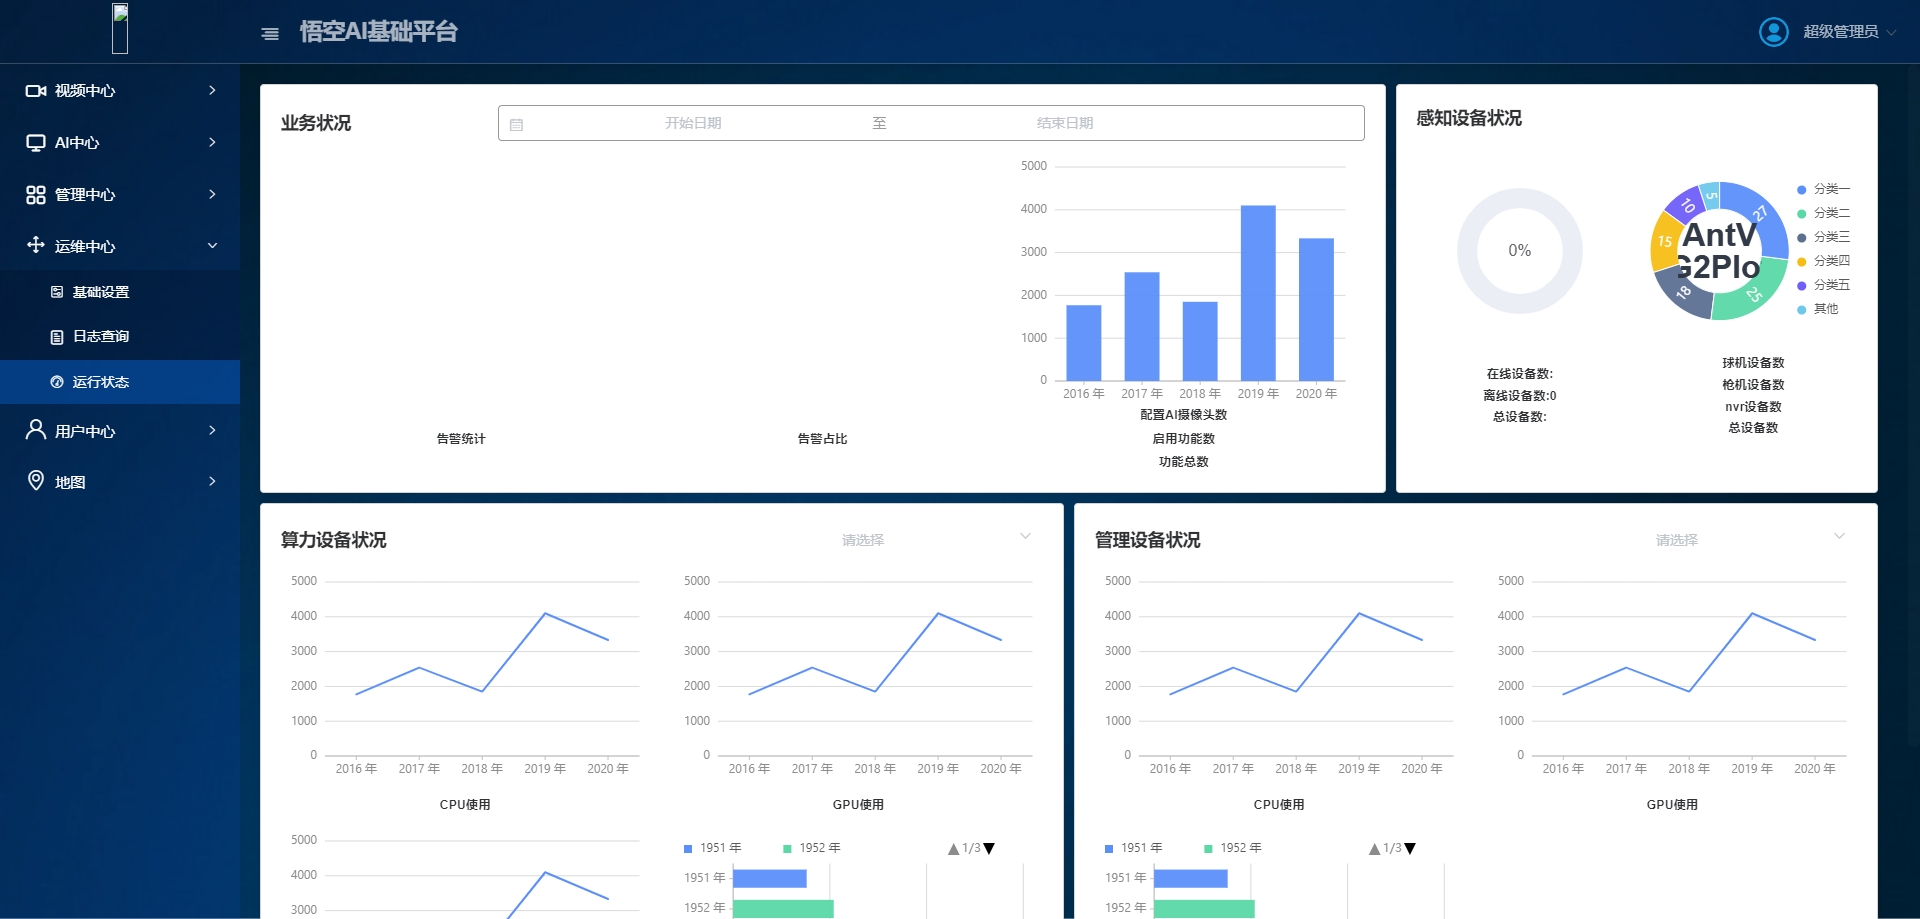The width and height of the screenshot is (1920, 919).
Task: Click the 运维中心 move icon
Action: (36, 245)
